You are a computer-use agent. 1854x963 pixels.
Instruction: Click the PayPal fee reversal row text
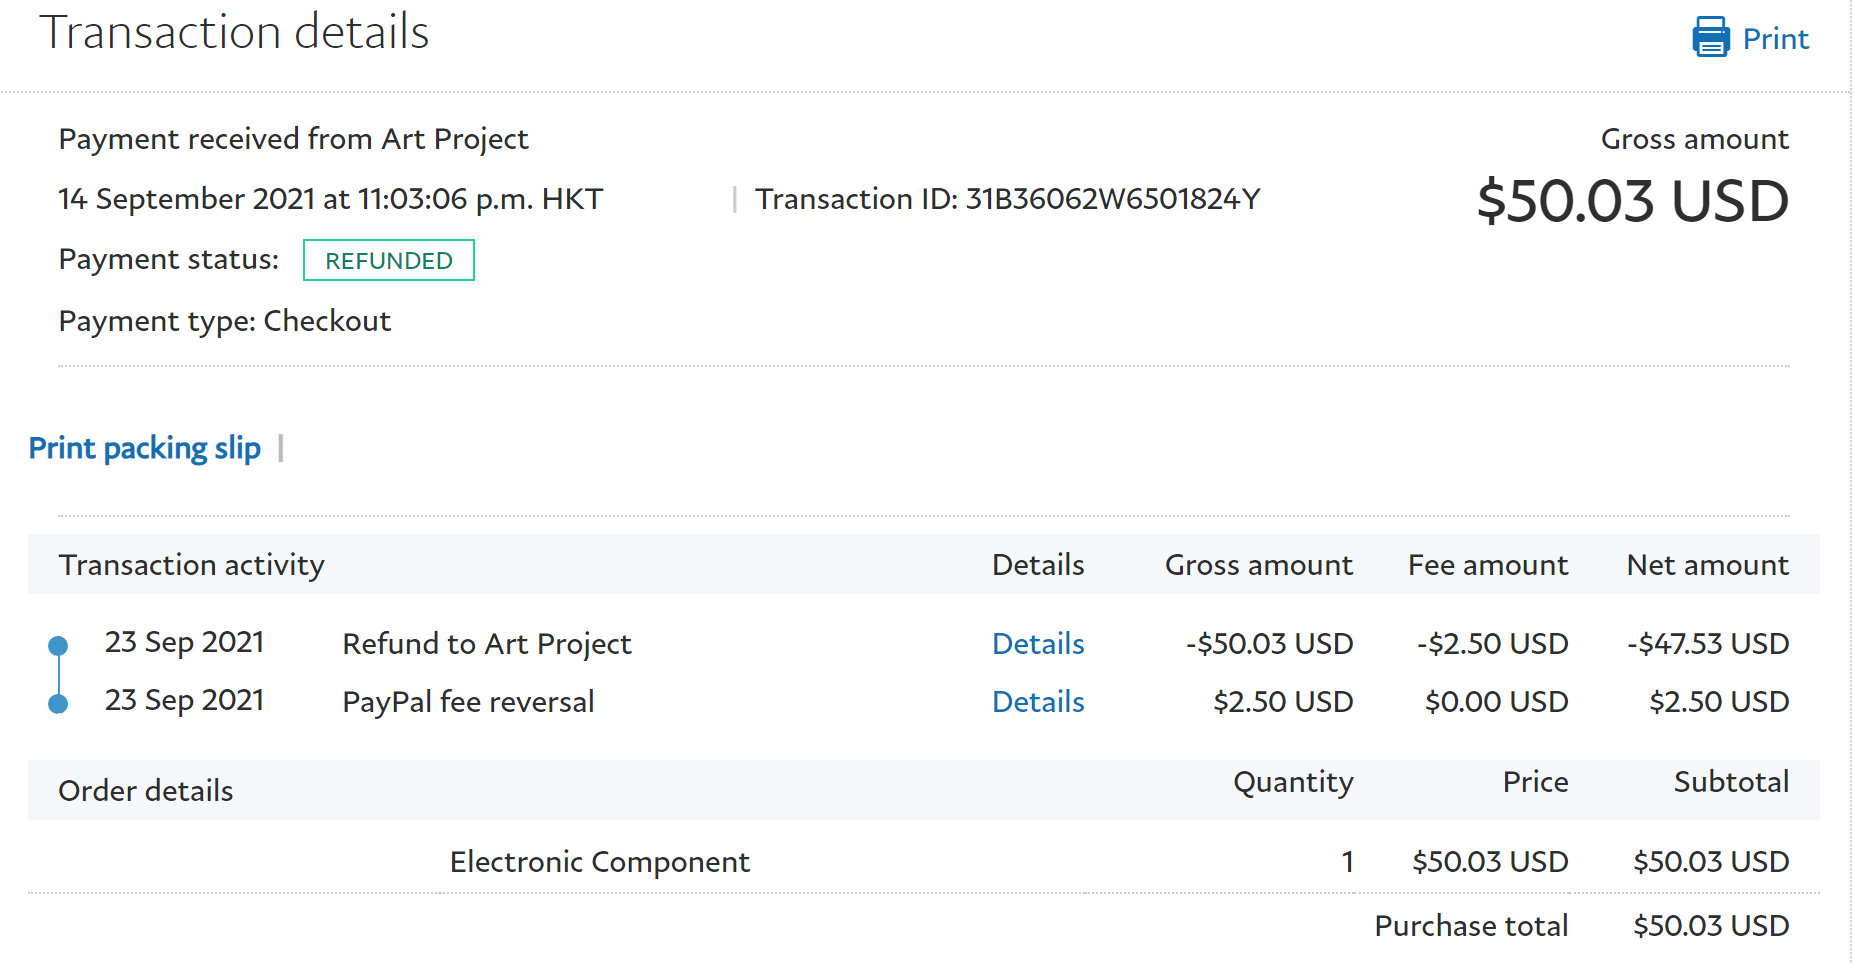point(468,702)
